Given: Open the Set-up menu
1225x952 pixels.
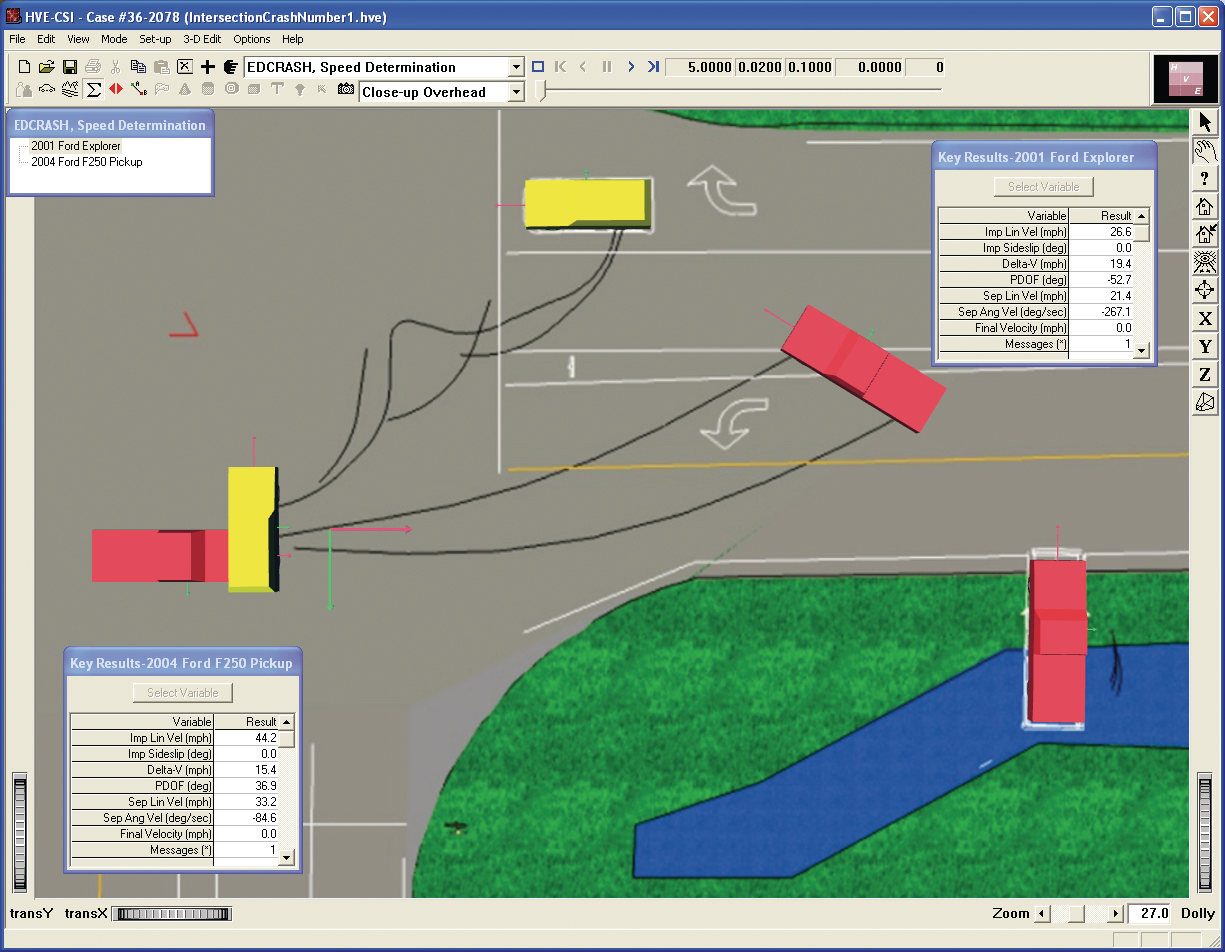Looking at the screenshot, I should pyautogui.click(x=155, y=39).
